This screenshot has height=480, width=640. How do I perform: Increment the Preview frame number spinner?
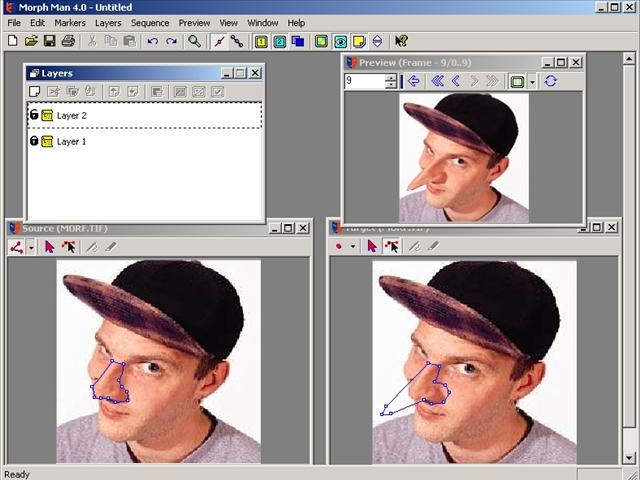[x=391, y=78]
